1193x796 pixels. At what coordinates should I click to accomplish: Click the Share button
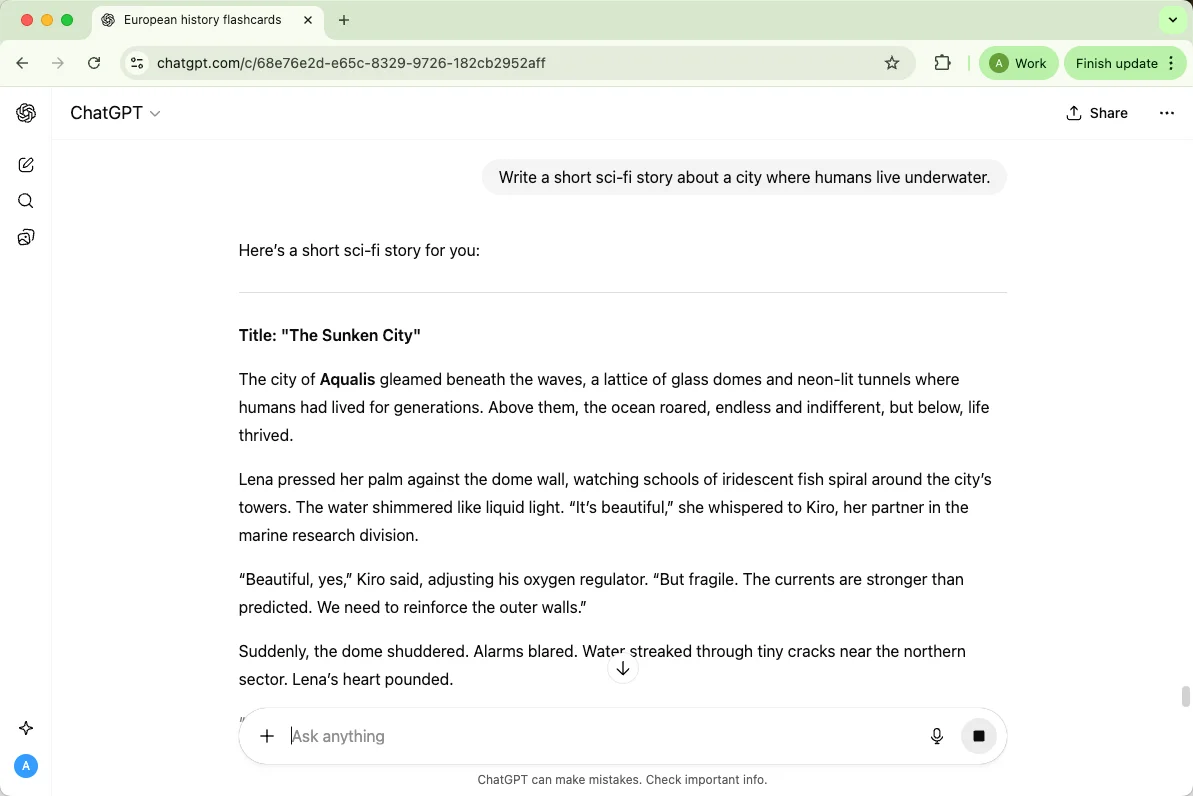pos(1097,113)
